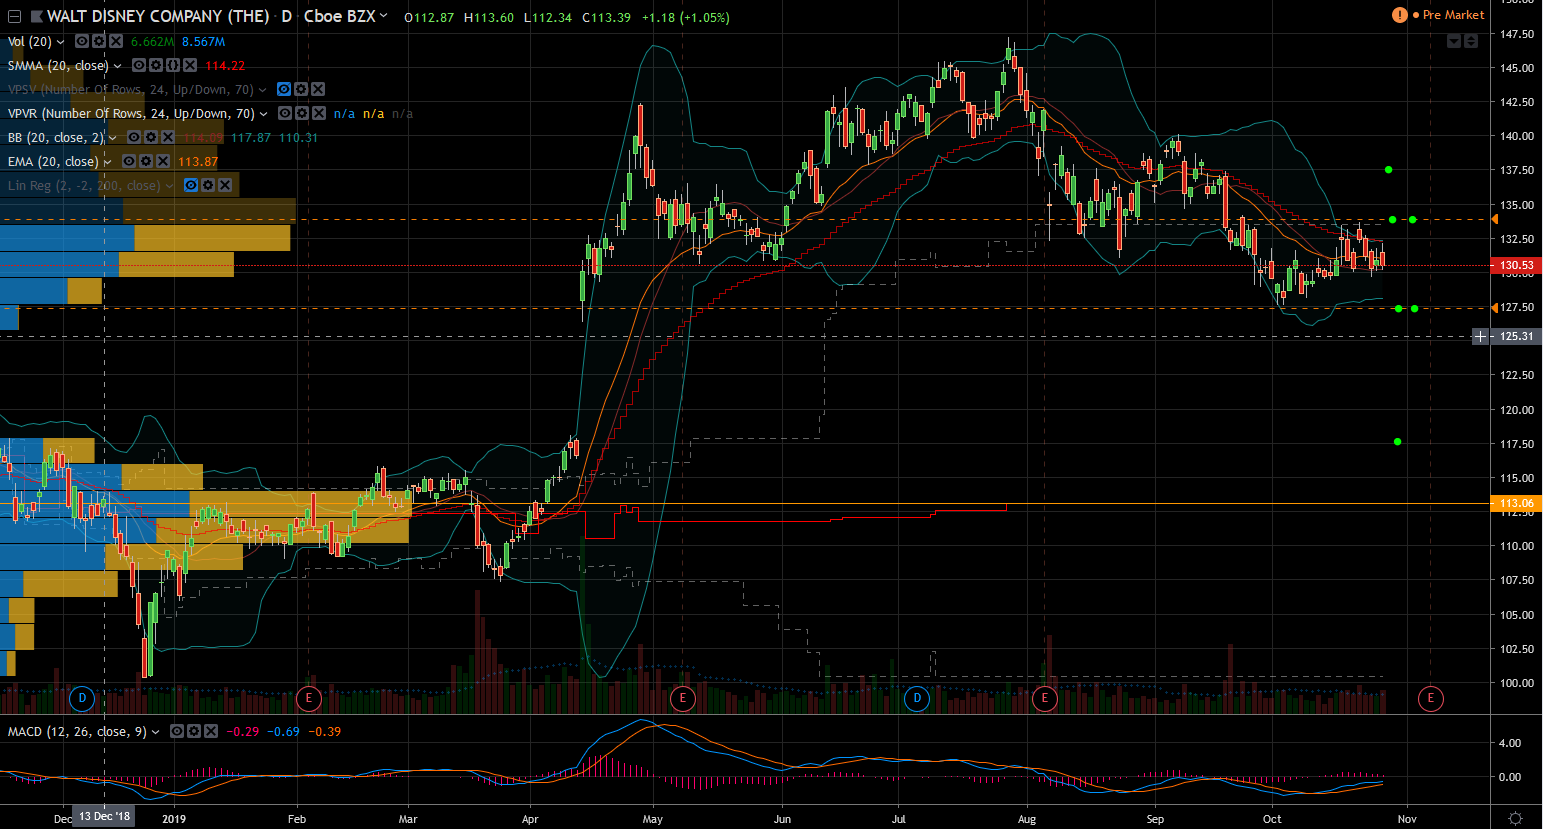Open SMMA (20, close) settings gear
Screen dimensions: 1543x829
click(x=156, y=65)
